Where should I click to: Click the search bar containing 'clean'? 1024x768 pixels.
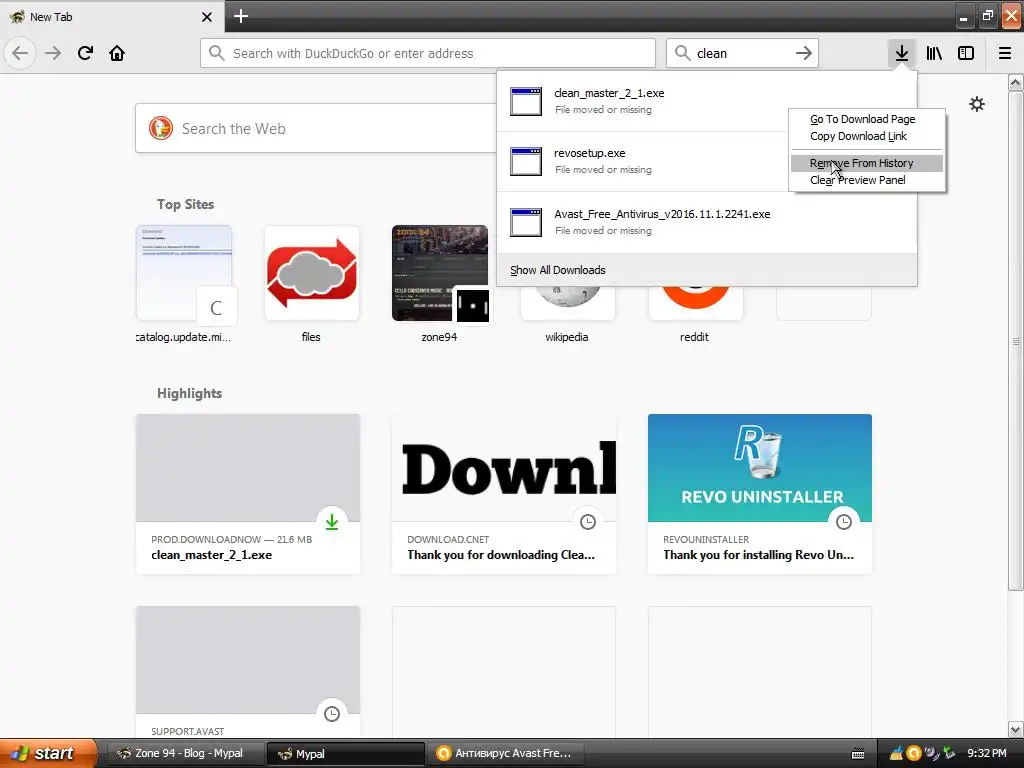[742, 53]
